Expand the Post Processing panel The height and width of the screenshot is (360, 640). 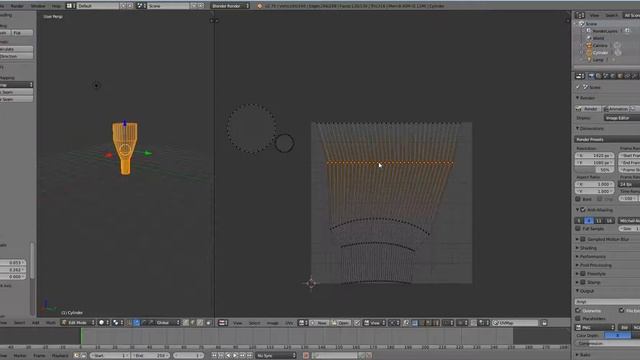(594, 265)
